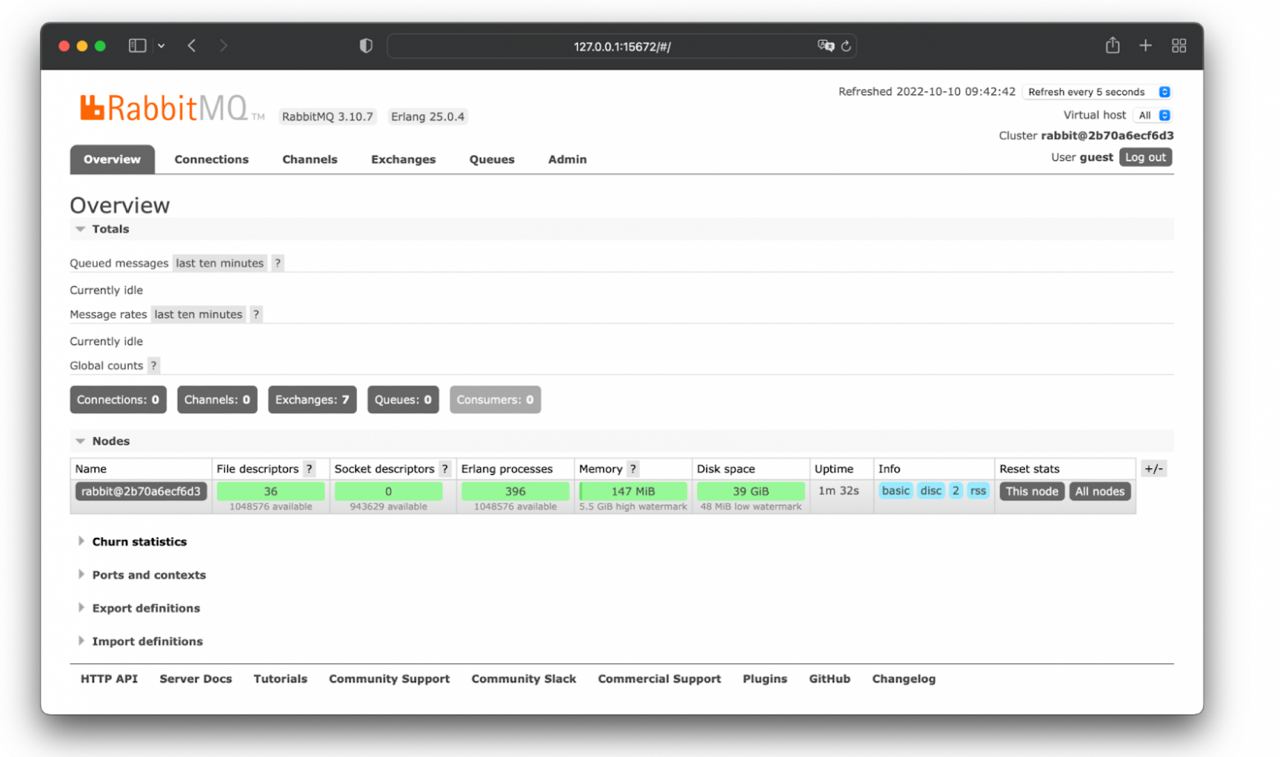Open the privacy shield report icon
1280x757 pixels.
click(366, 46)
